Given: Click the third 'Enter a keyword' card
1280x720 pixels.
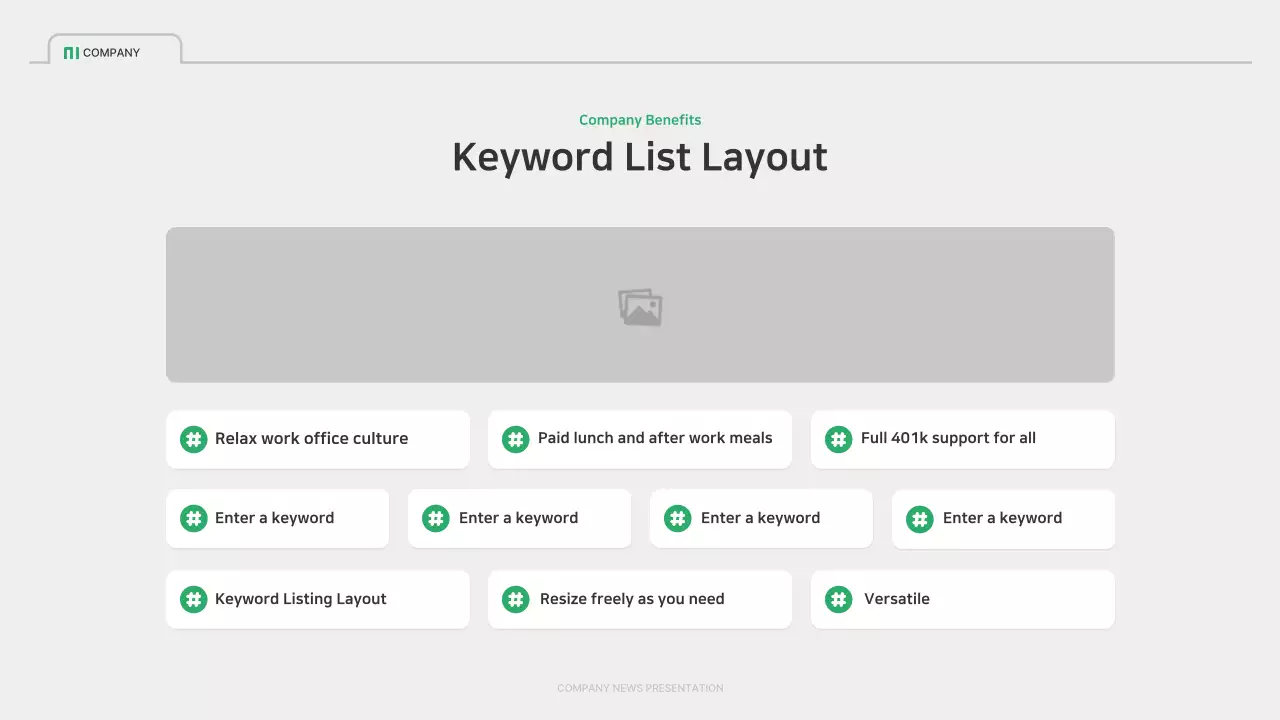Looking at the screenshot, I should [761, 518].
